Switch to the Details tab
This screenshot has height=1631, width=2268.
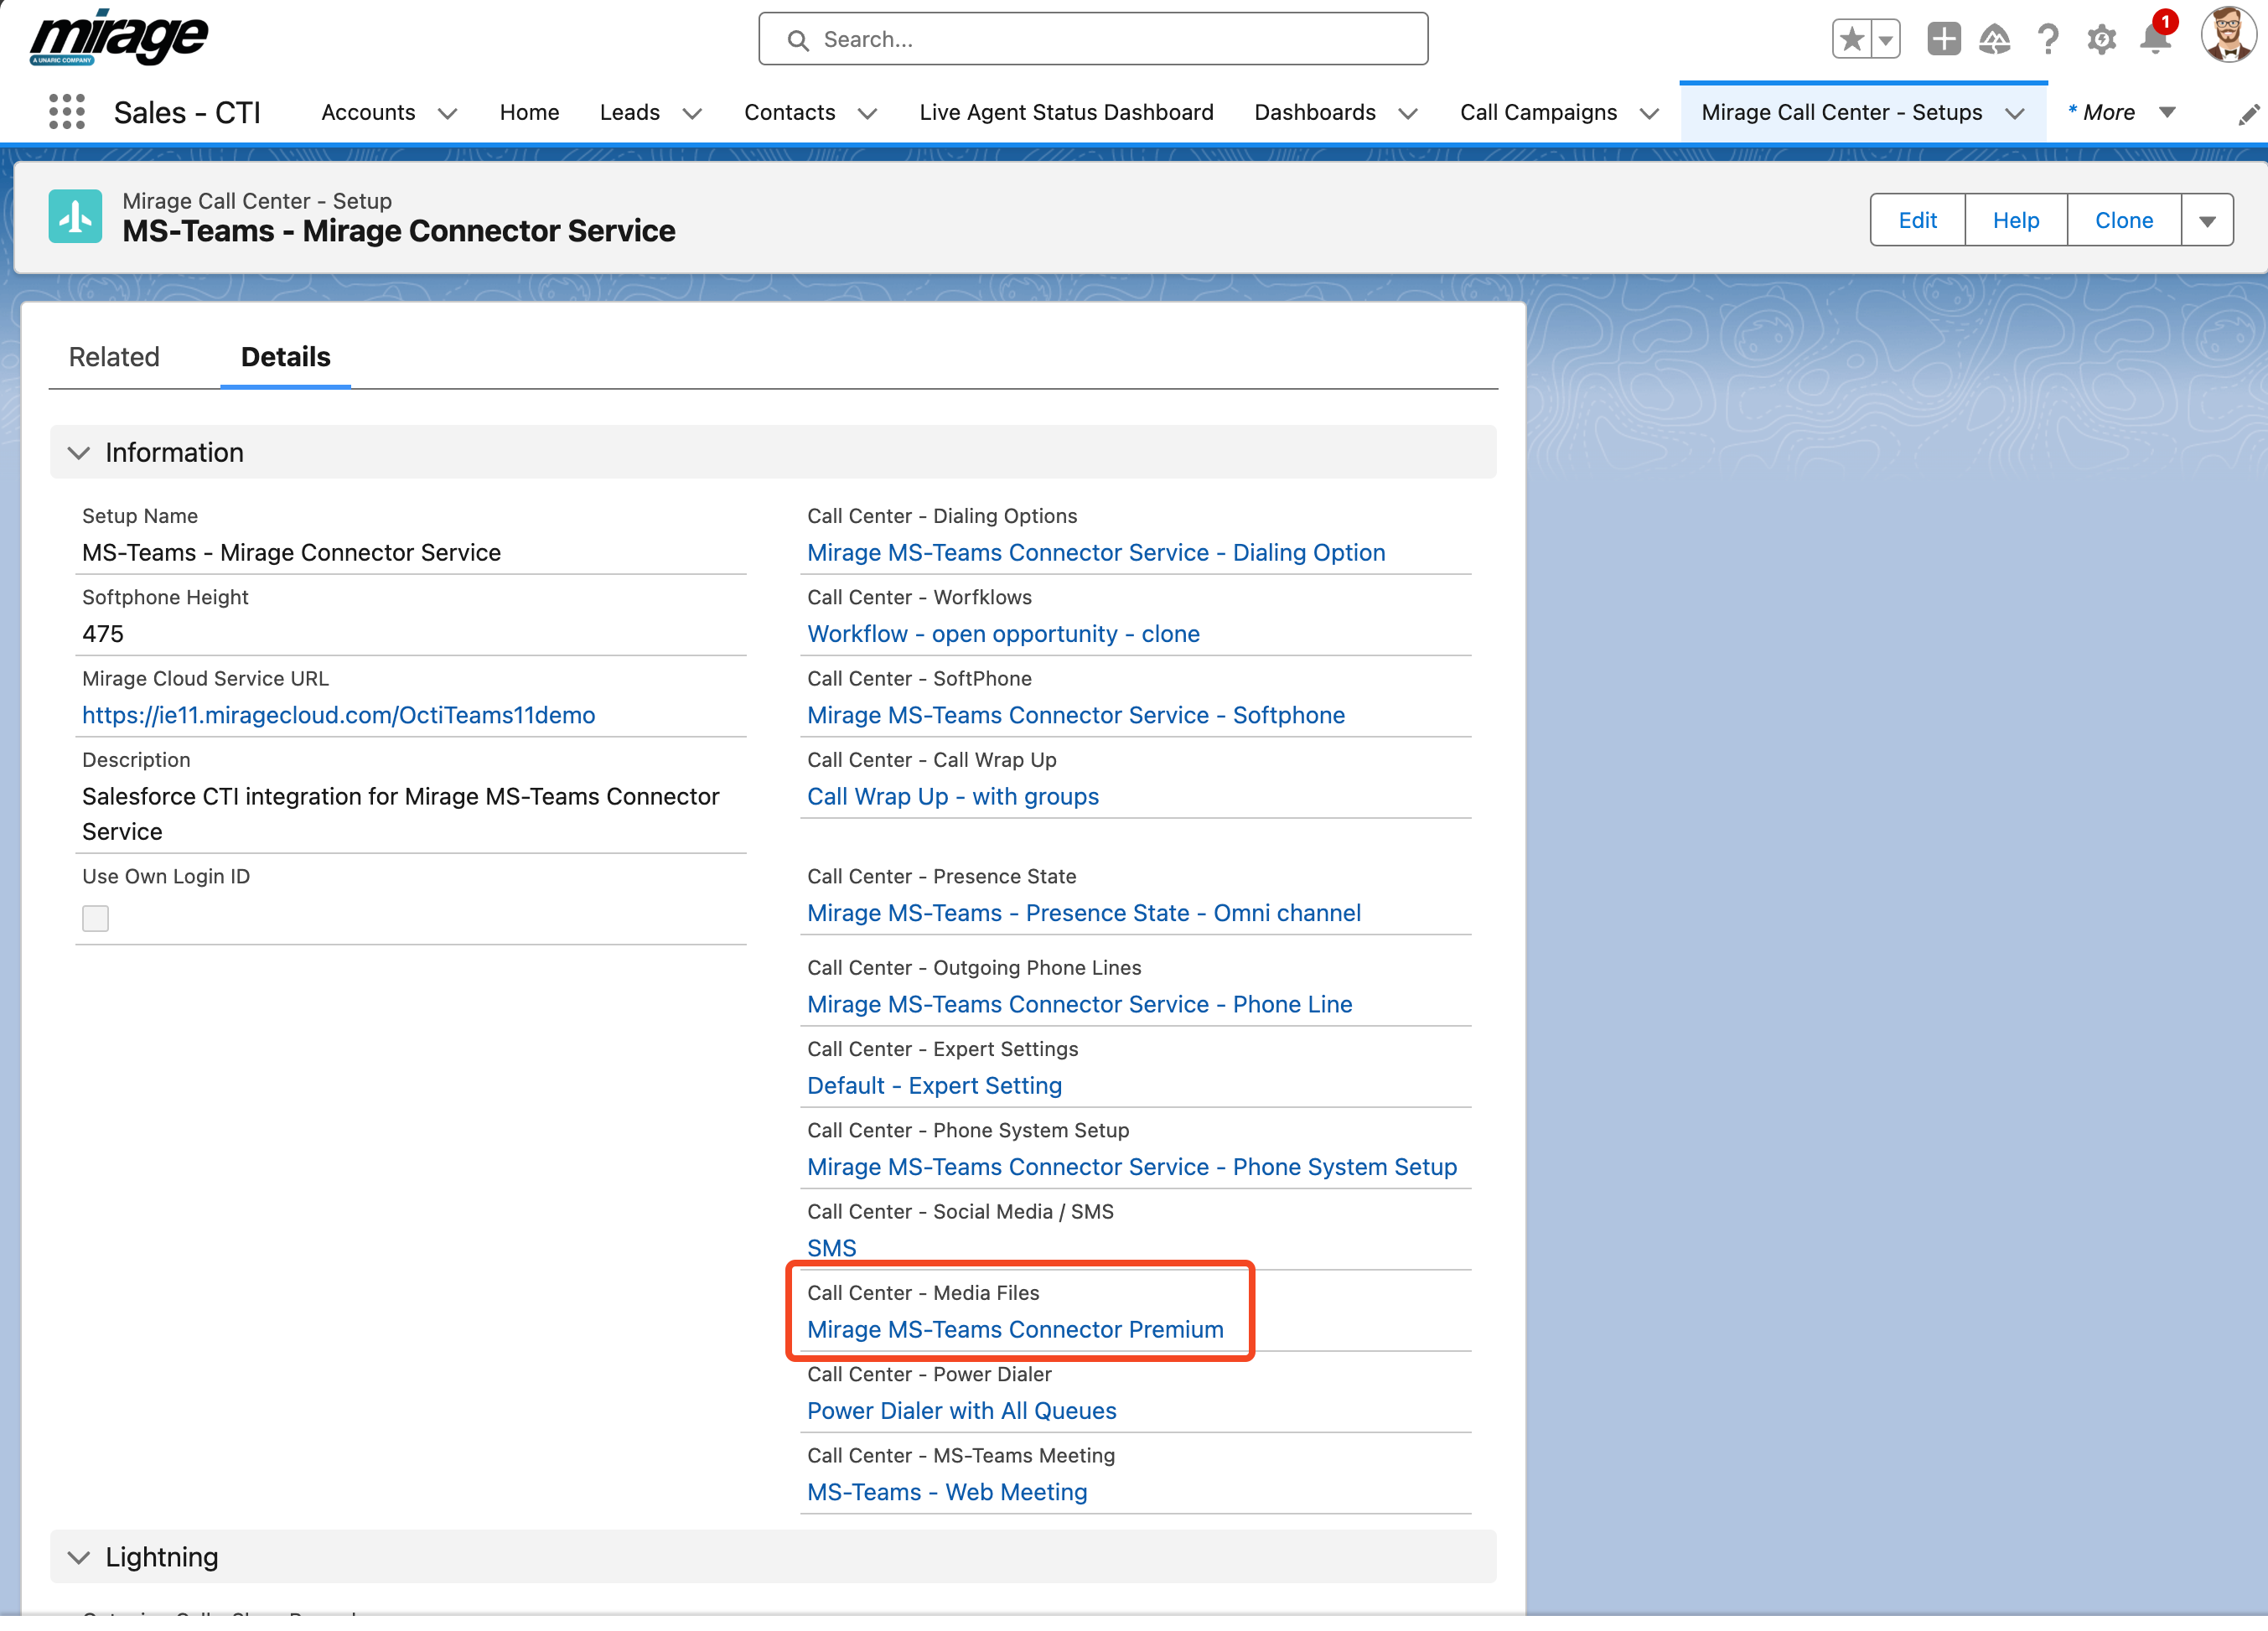[285, 356]
